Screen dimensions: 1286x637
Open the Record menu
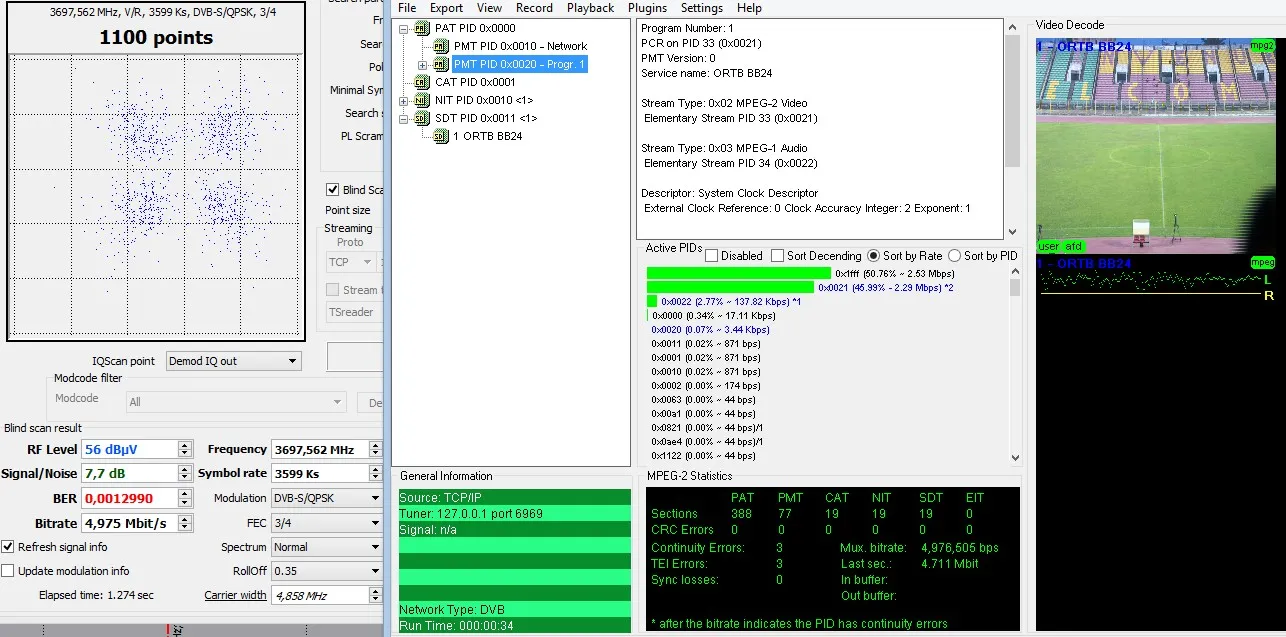tap(534, 8)
